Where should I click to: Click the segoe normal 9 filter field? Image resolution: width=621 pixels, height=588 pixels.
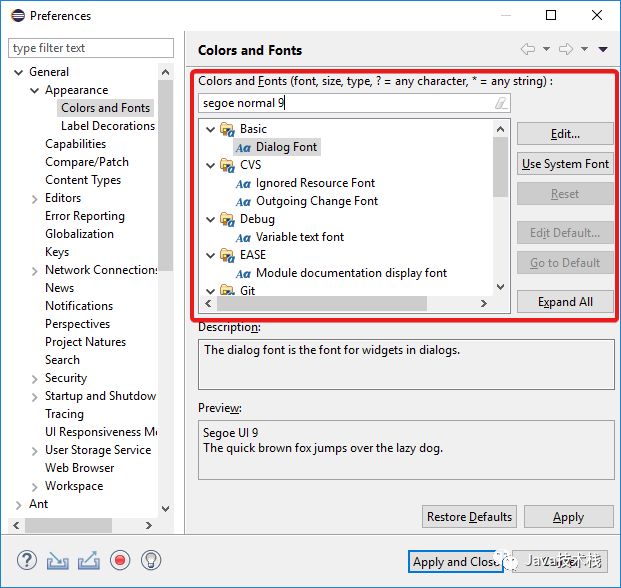pos(354,103)
